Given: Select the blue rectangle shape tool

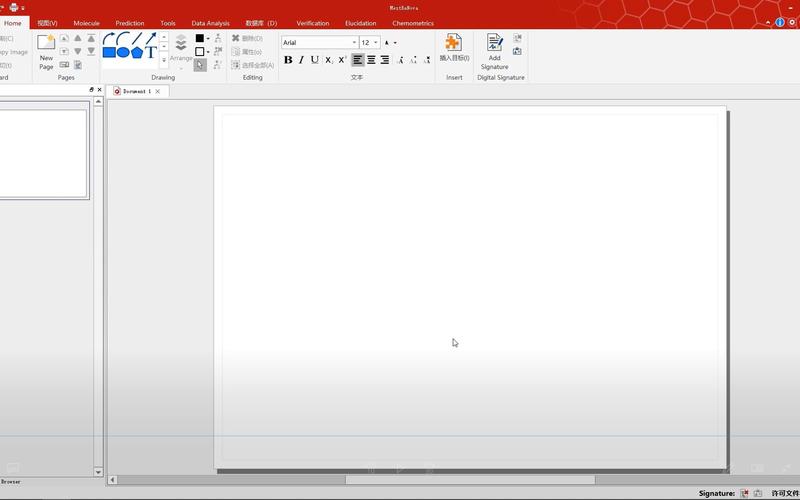Looking at the screenshot, I should [x=109, y=52].
